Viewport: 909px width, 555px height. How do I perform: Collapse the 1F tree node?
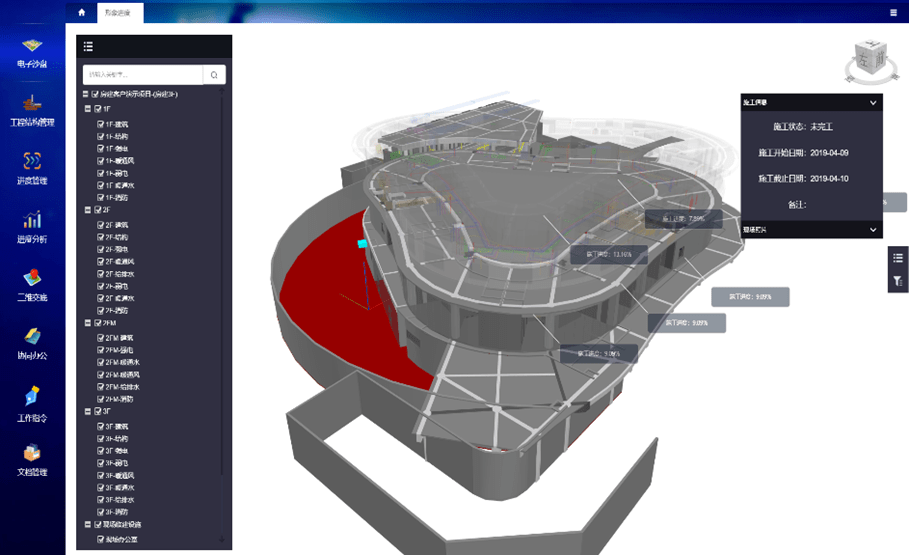[x=87, y=108]
